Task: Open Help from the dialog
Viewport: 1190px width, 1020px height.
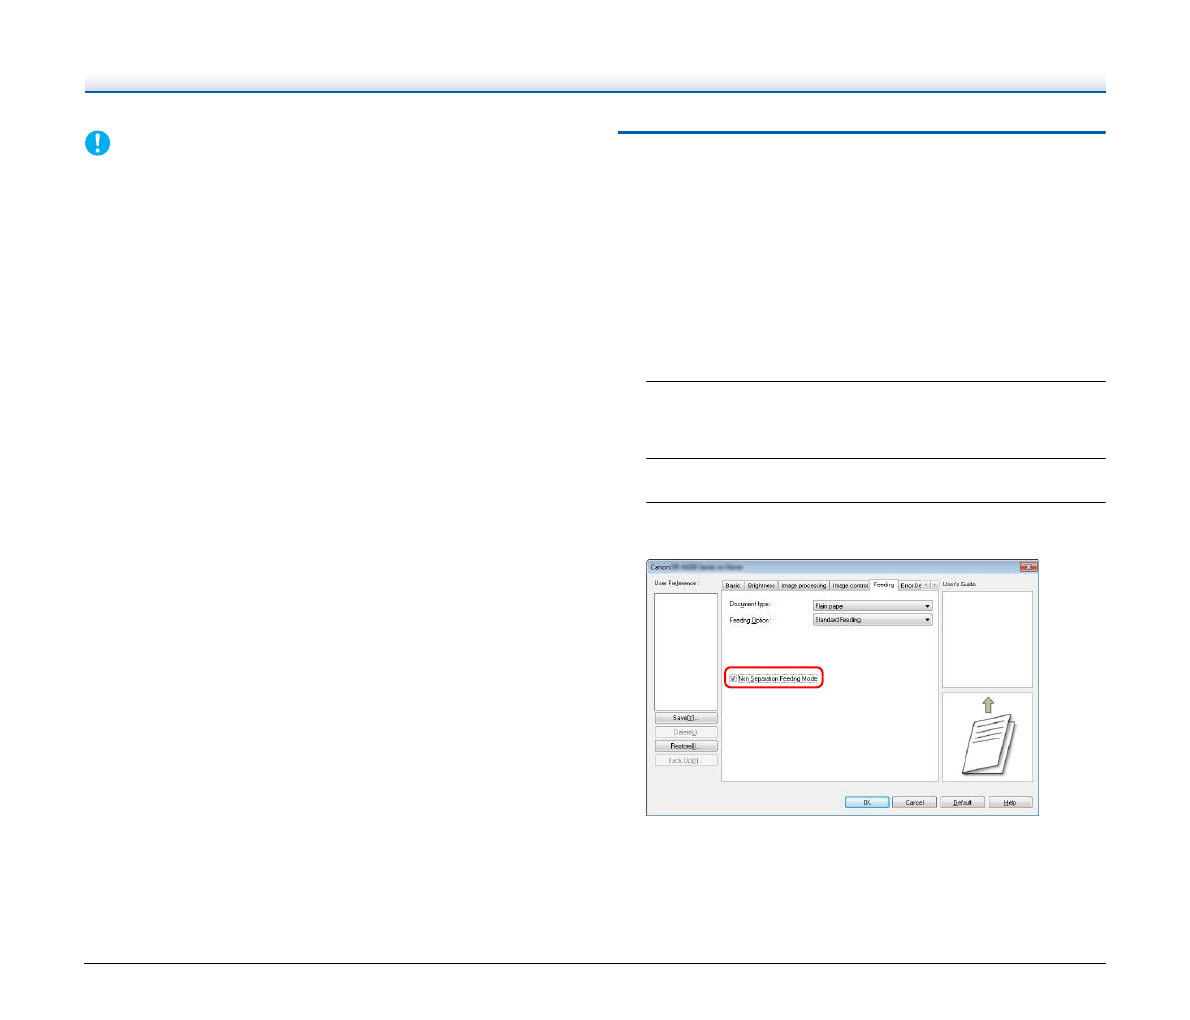Action: 1010,802
